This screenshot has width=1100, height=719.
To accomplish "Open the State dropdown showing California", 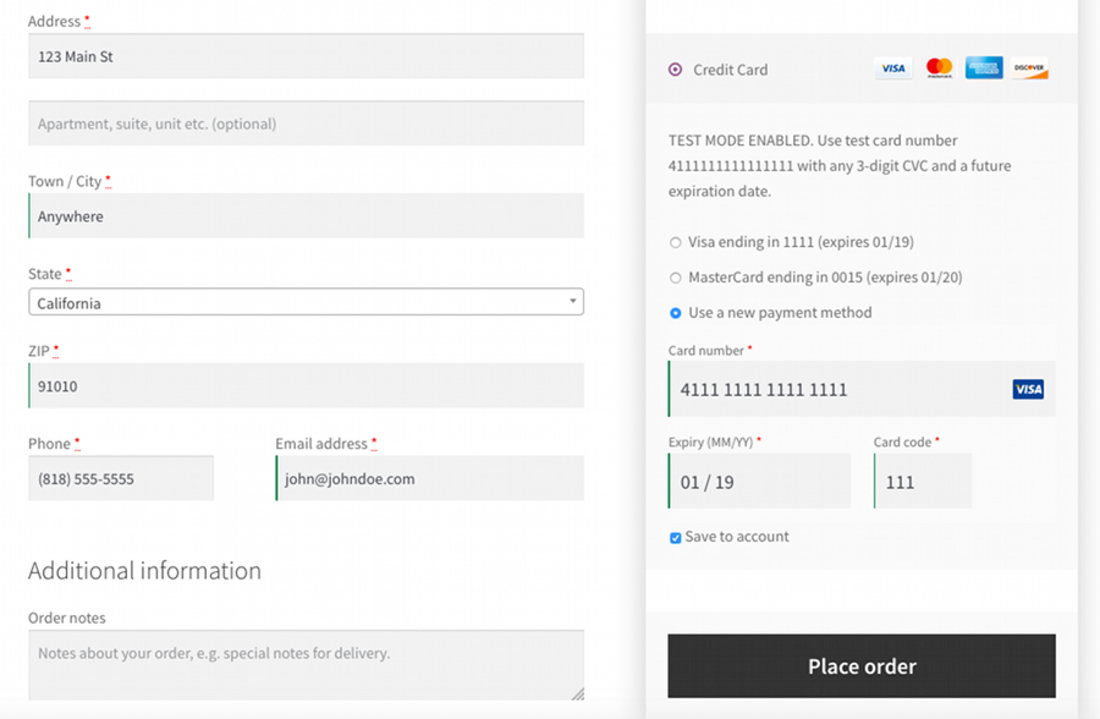I will click(306, 302).
